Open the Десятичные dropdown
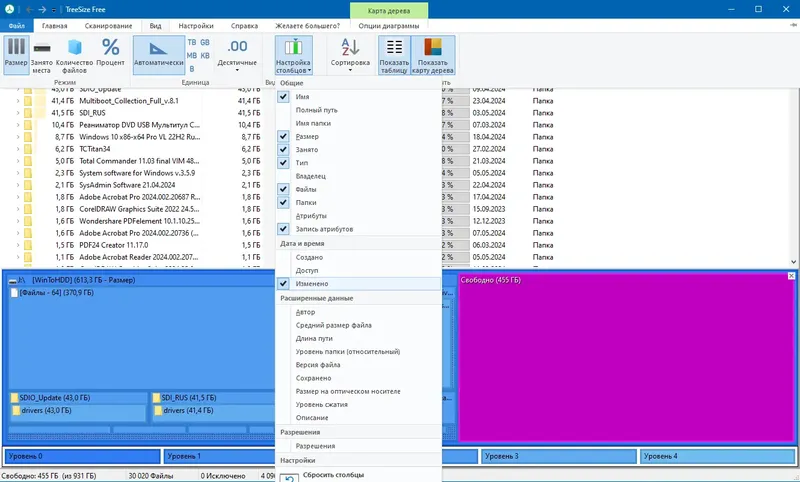 coord(237,55)
